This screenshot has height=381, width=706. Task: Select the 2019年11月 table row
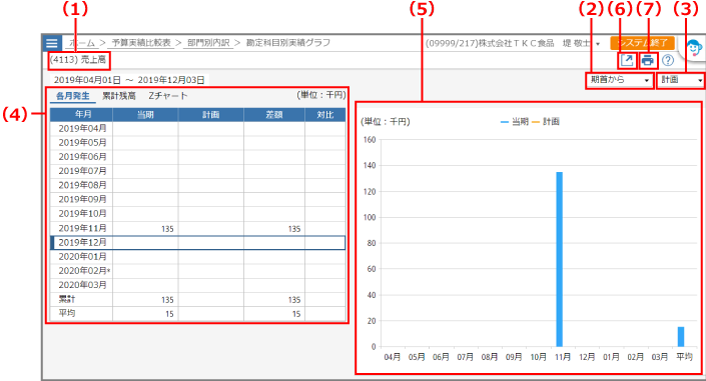pyautogui.click(x=198, y=228)
